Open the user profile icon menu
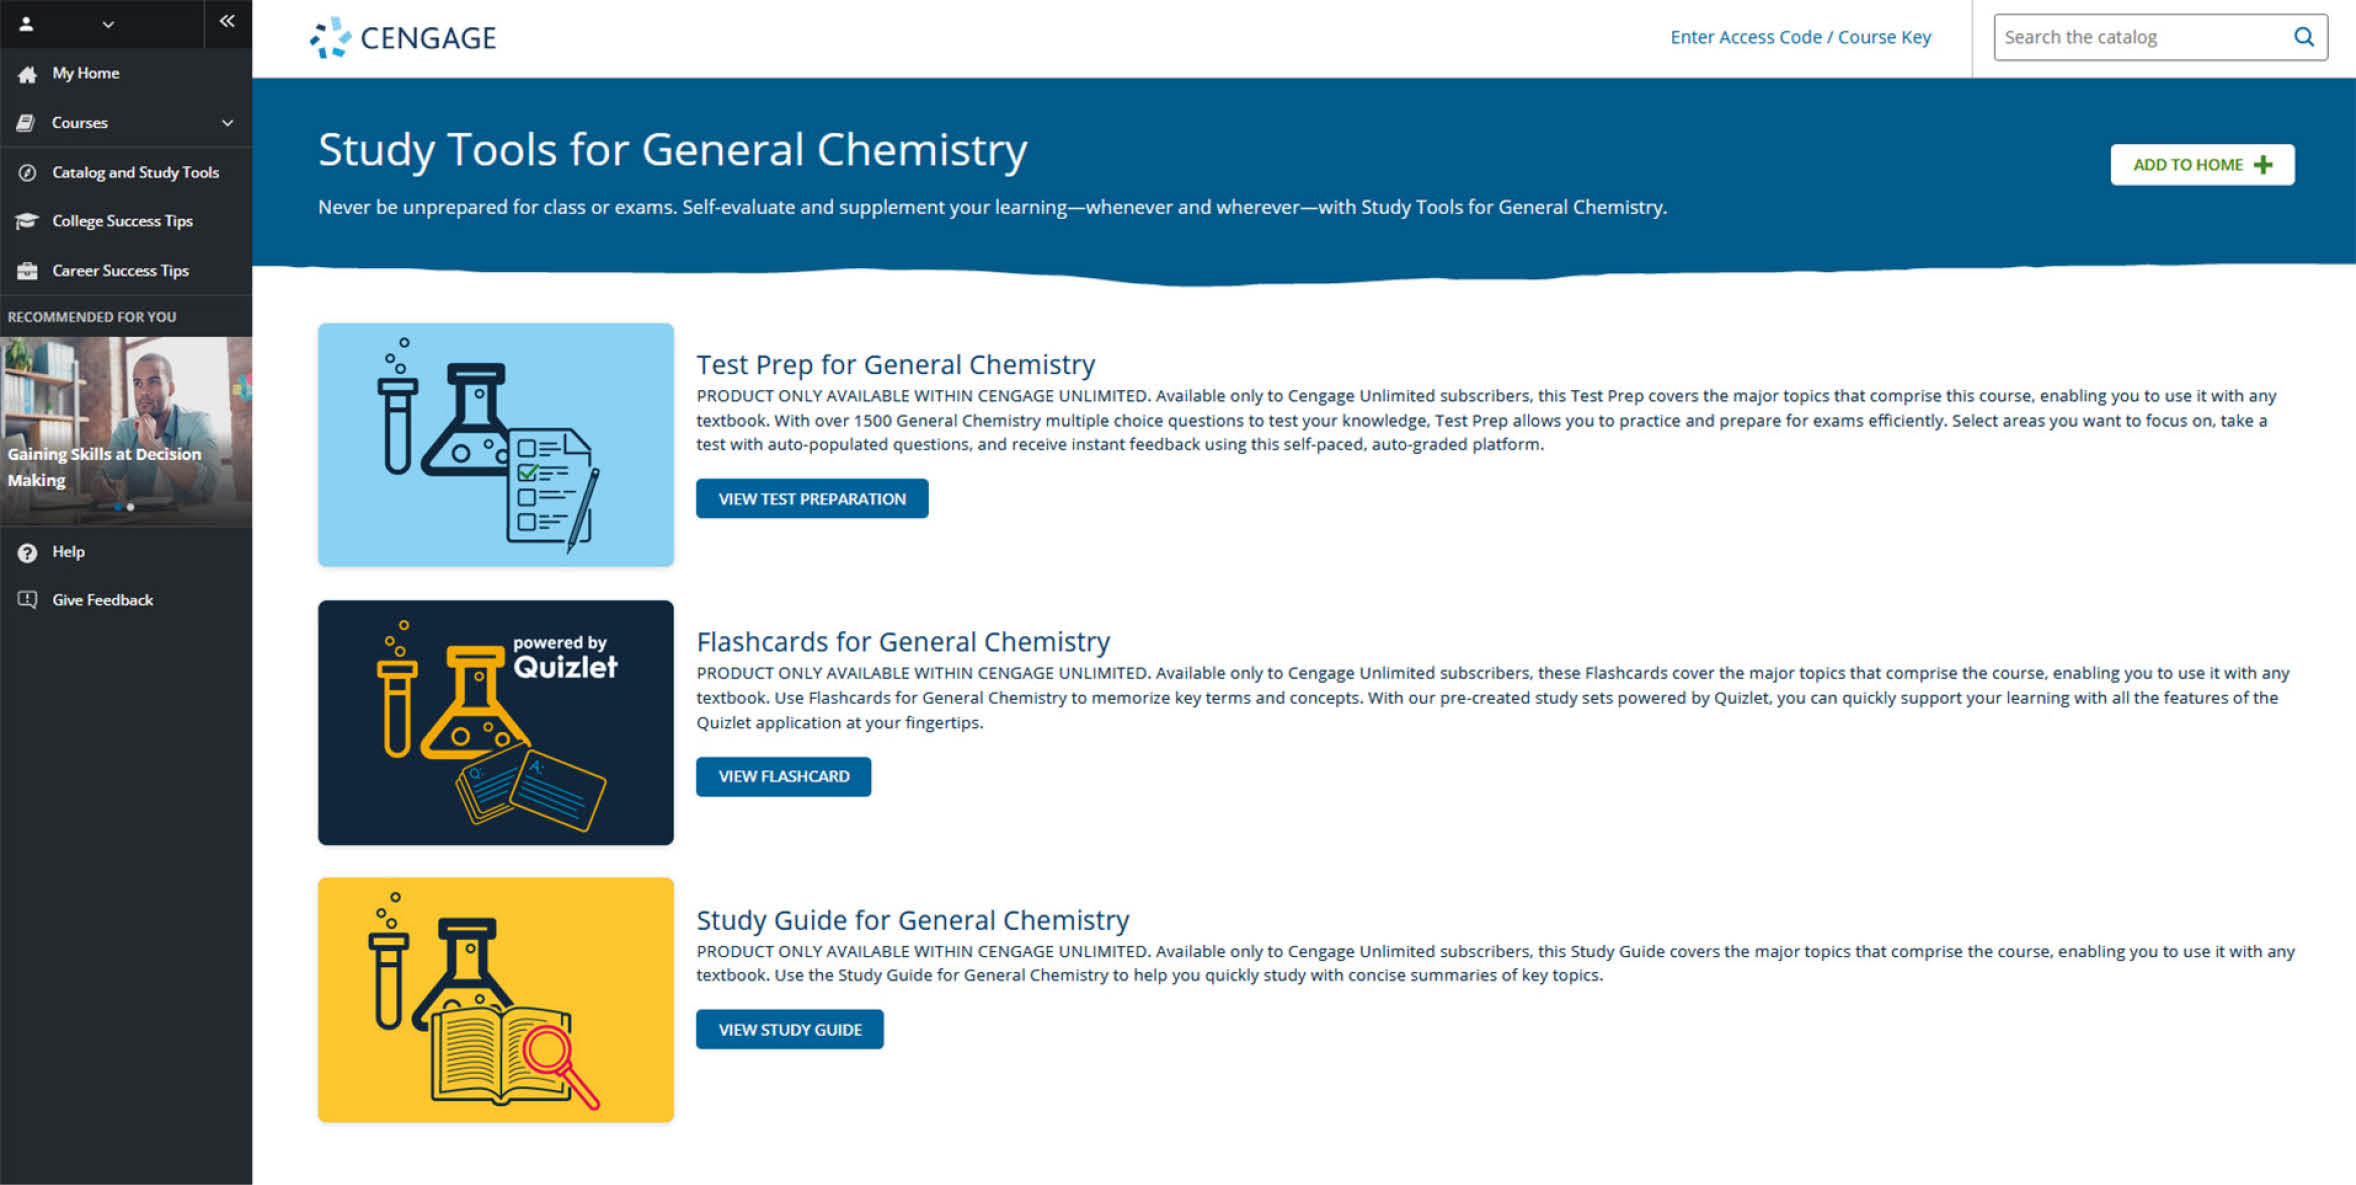The width and height of the screenshot is (2356, 1185). [x=27, y=24]
